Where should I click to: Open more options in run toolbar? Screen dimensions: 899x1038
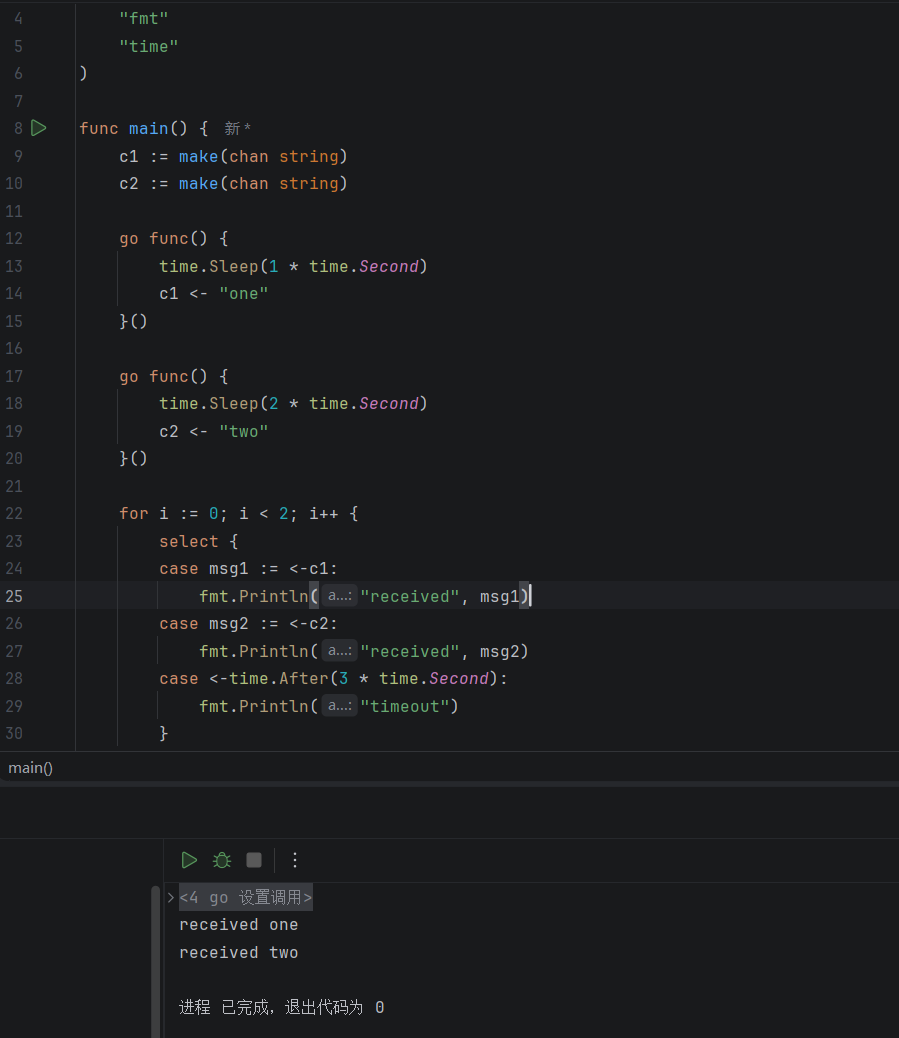coord(295,860)
